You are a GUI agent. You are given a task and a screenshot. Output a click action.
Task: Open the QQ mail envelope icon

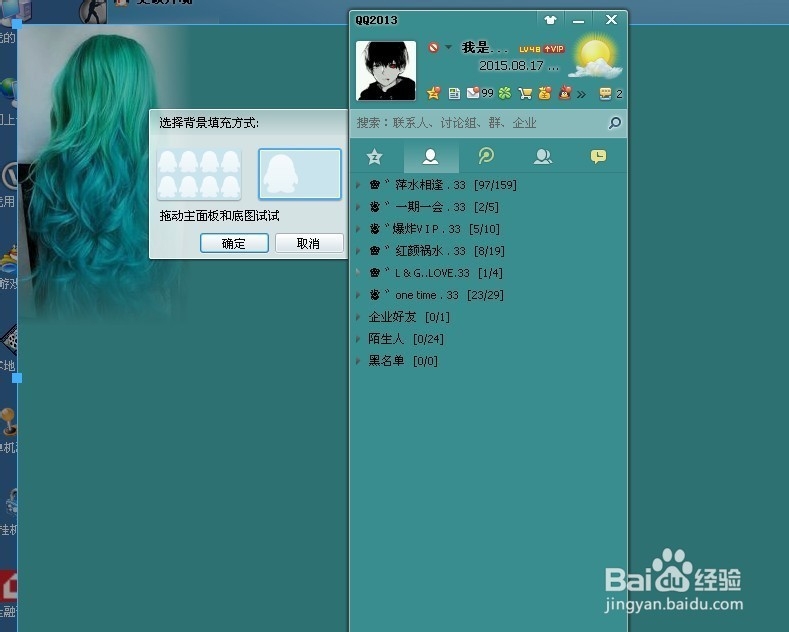click(473, 93)
